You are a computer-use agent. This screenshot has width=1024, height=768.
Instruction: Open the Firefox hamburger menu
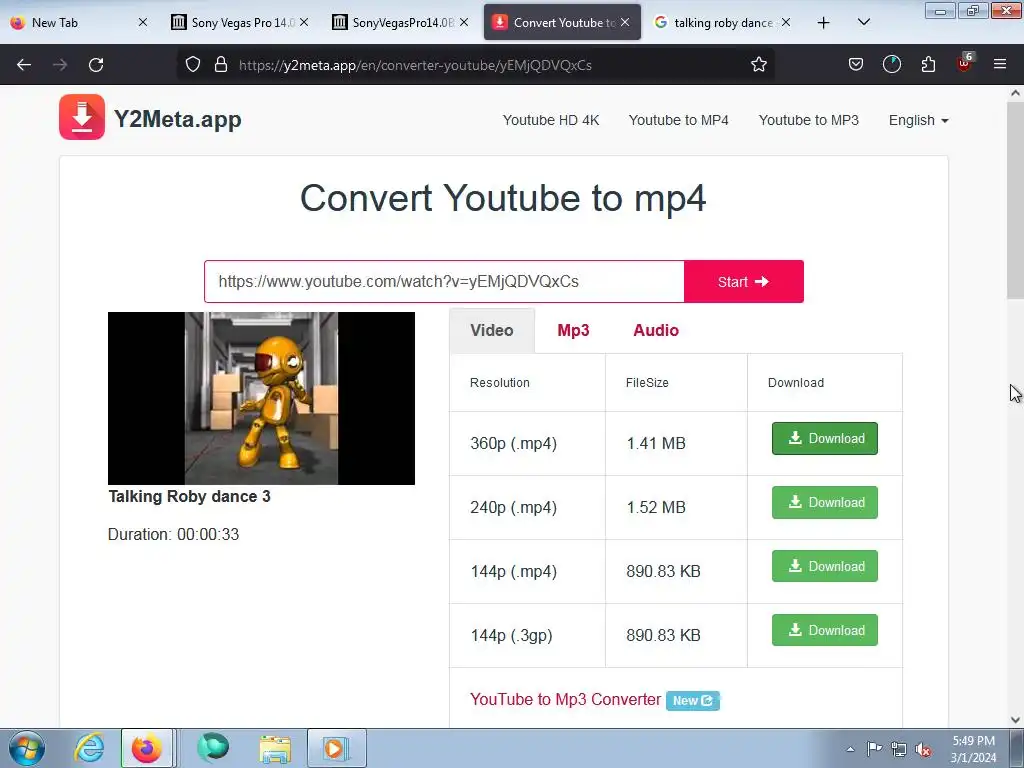(1000, 65)
